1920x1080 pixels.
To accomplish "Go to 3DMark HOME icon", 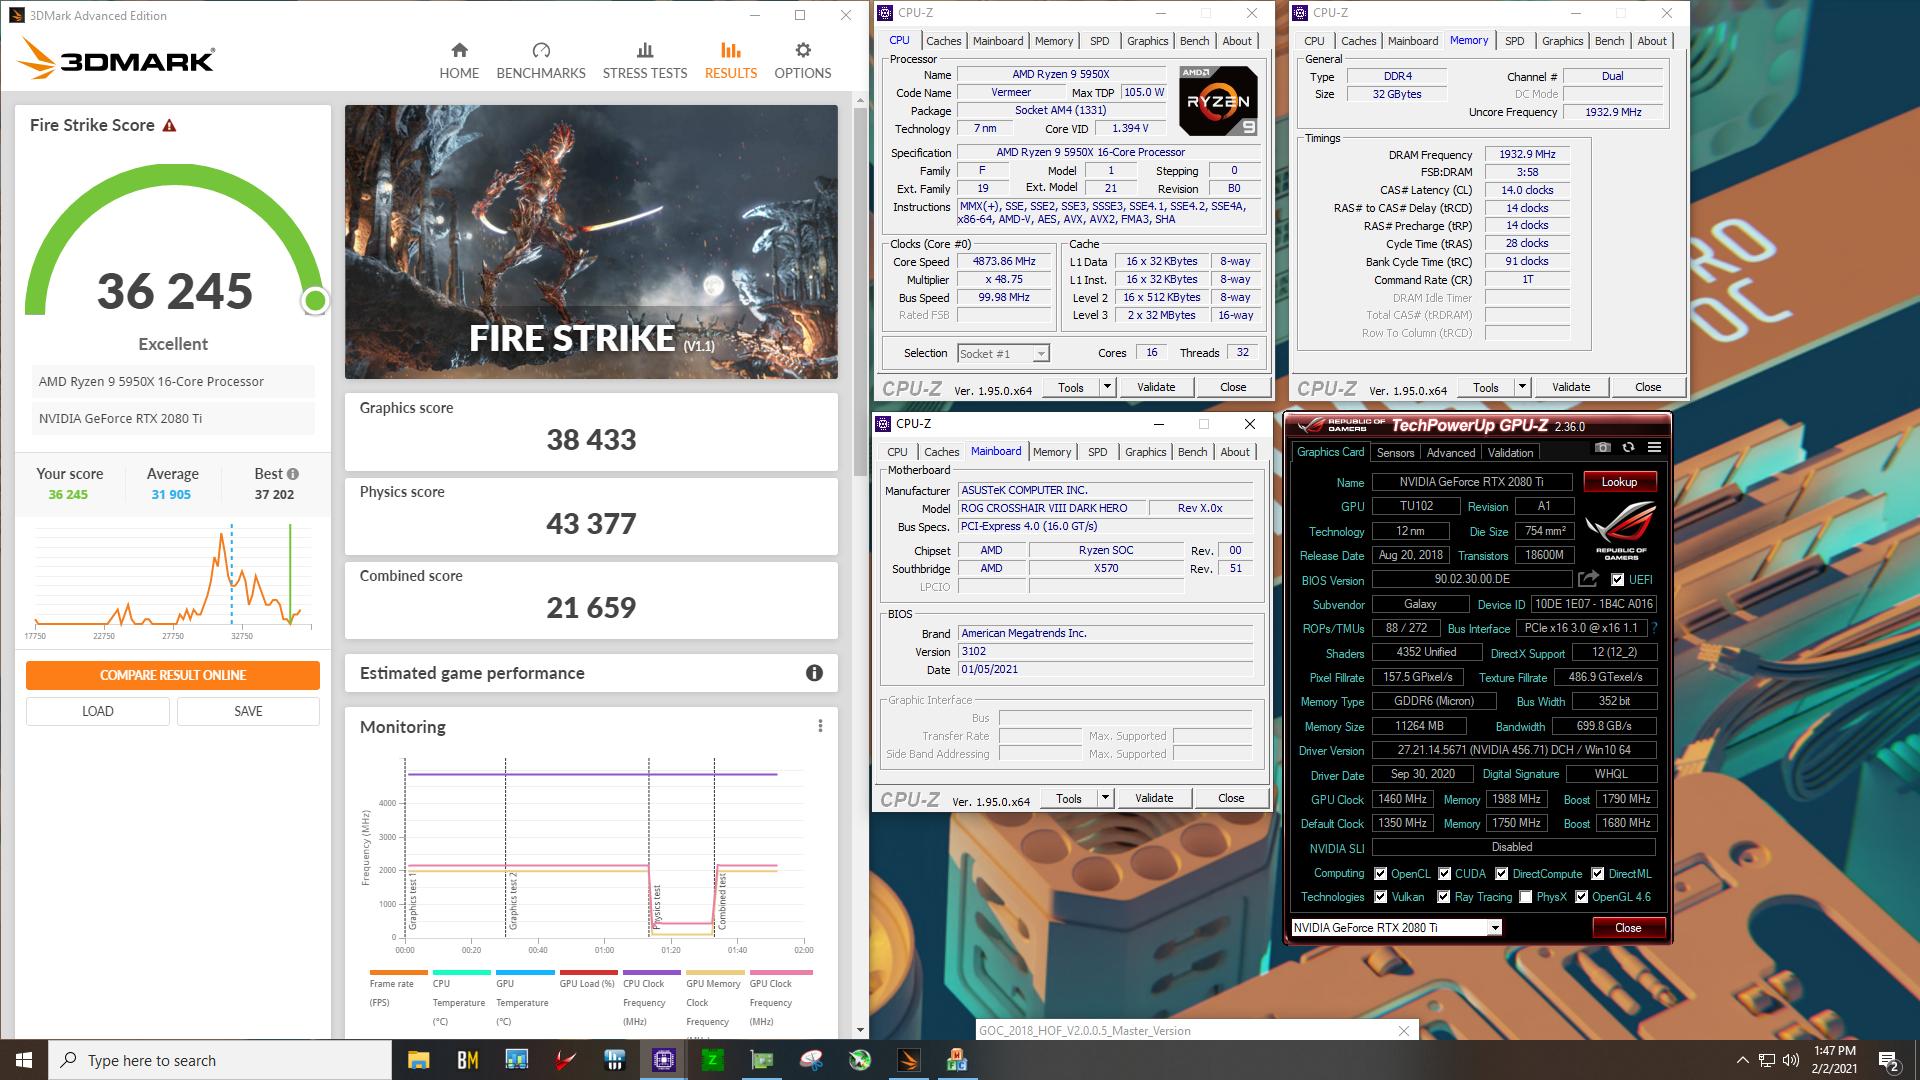I will 459,50.
